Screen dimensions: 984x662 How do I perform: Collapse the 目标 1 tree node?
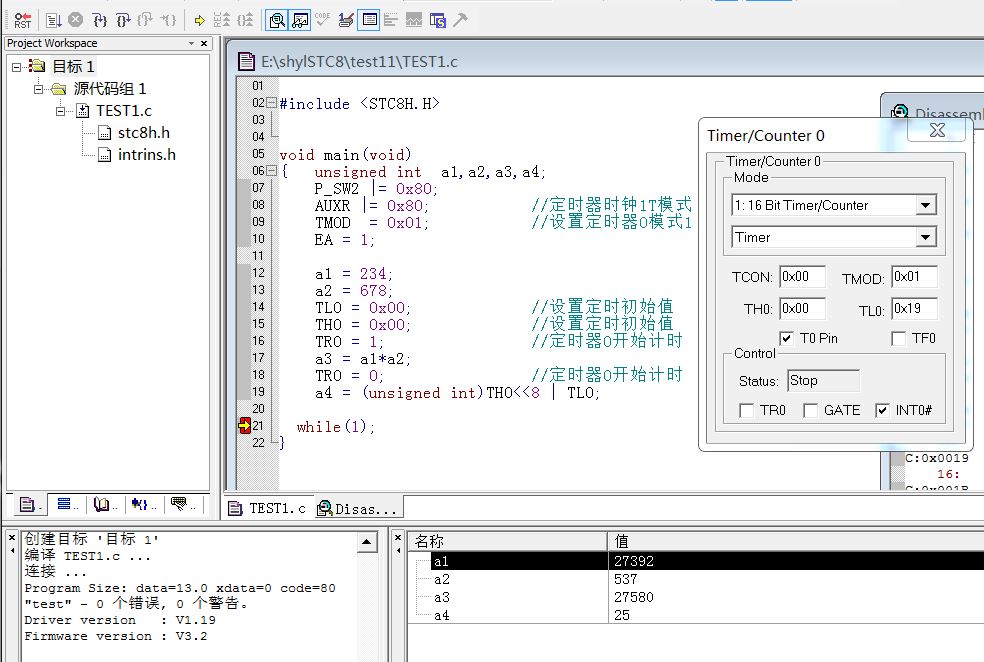click(16, 67)
